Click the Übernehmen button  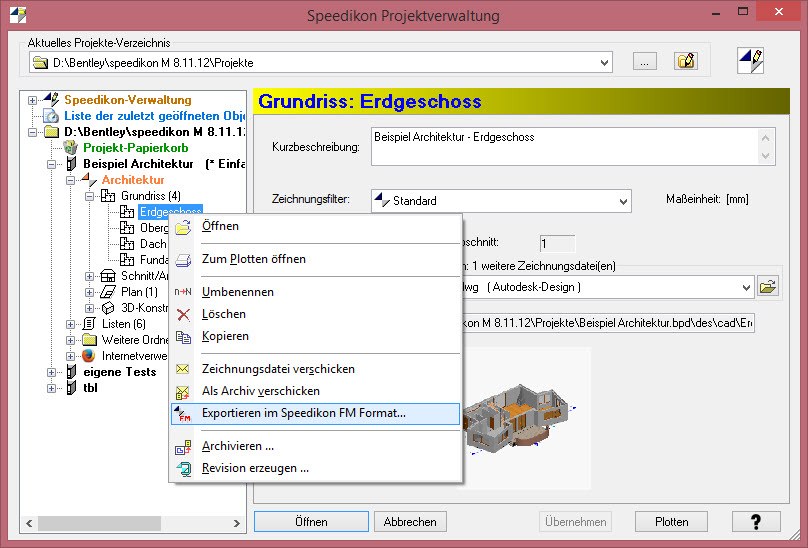[x=576, y=522]
